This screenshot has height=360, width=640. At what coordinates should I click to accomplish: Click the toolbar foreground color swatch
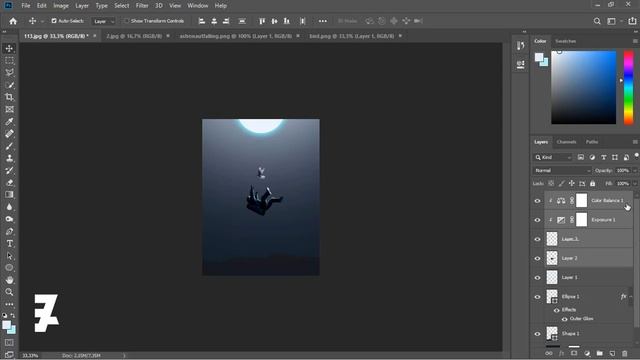click(x=6, y=325)
